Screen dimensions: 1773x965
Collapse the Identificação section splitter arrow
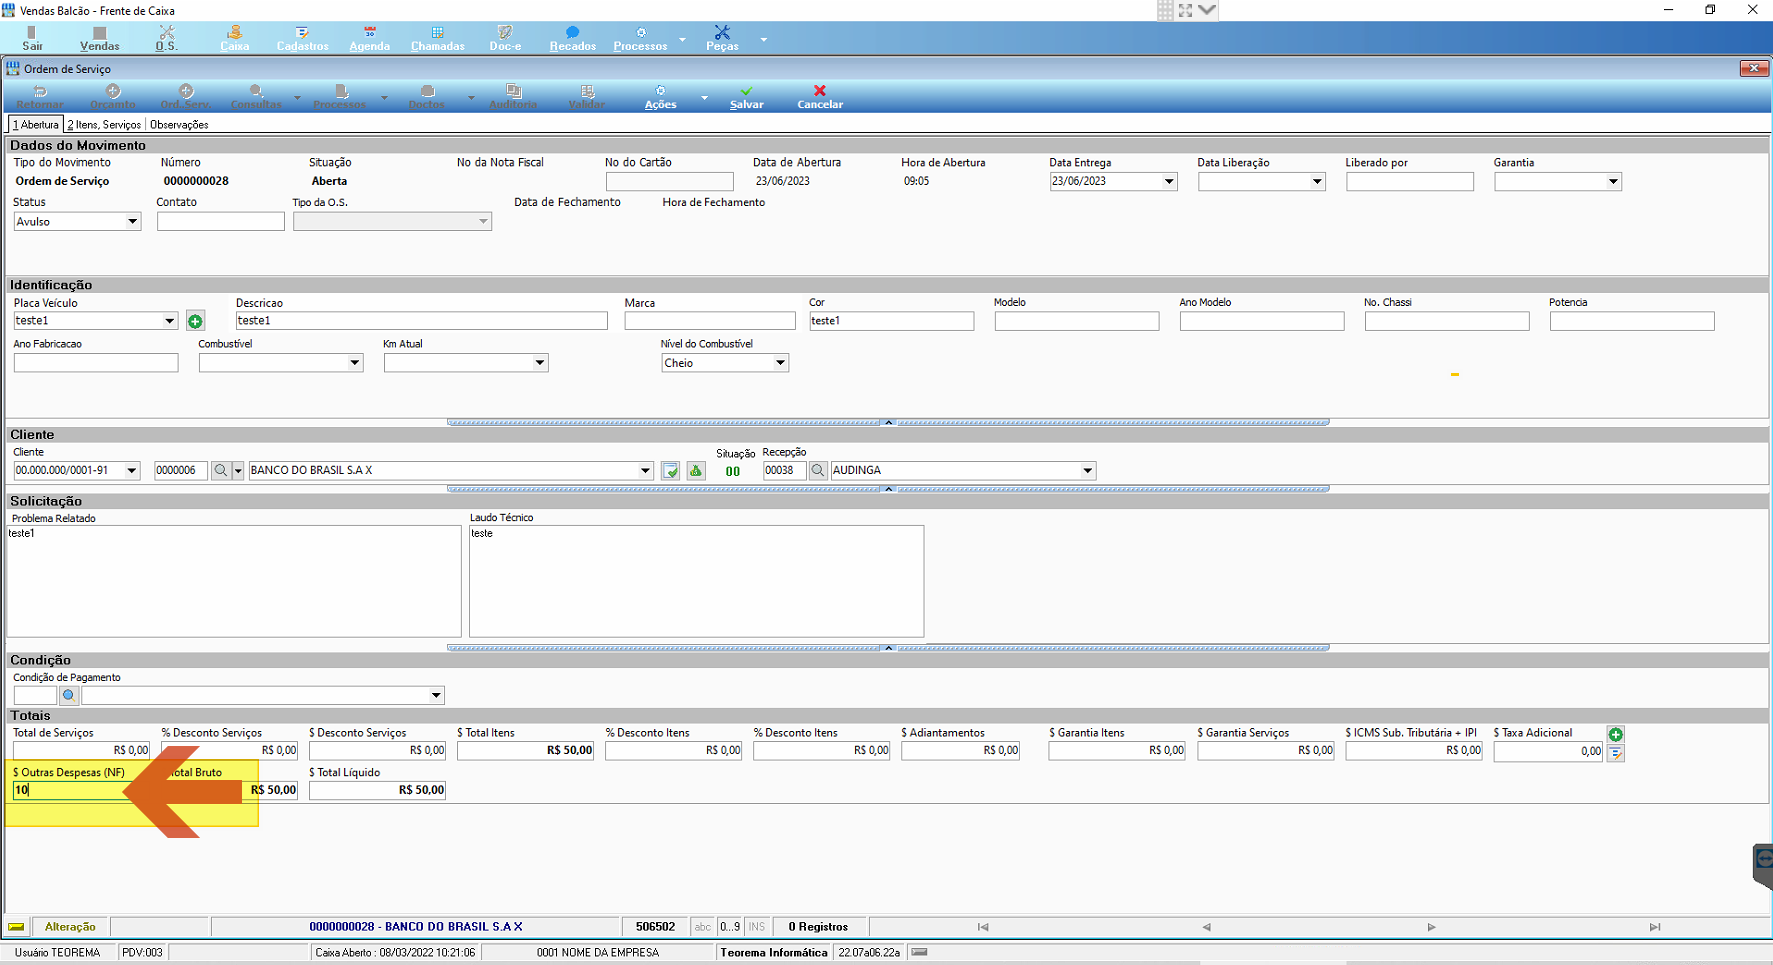(x=888, y=422)
